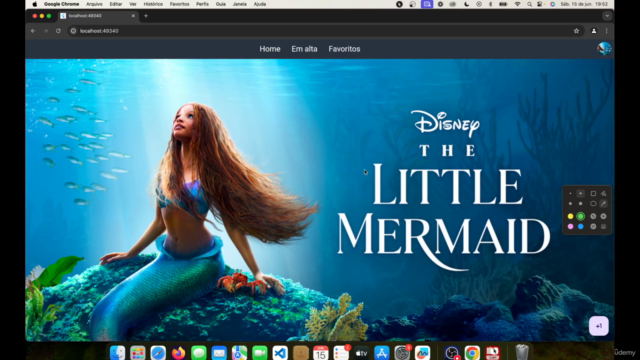Click the highlighted purple screen-annotation menu bar icon

click(427, 4)
